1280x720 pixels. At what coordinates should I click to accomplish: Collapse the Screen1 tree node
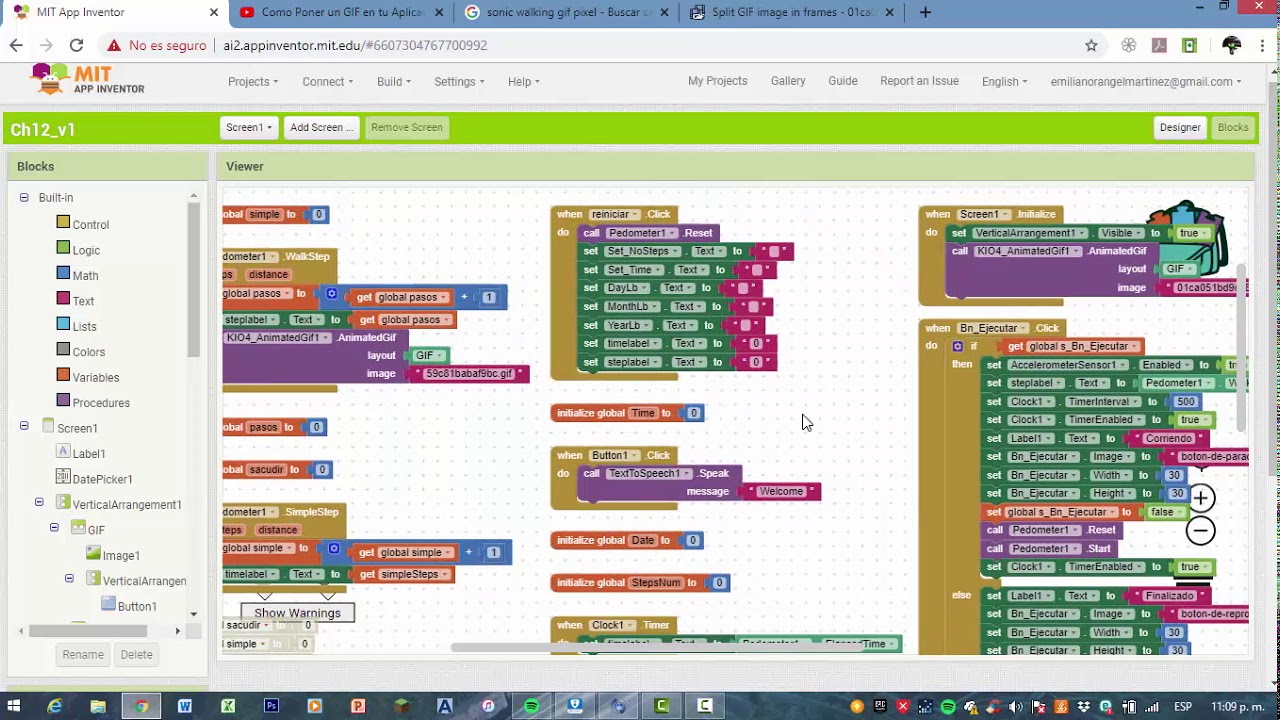click(x=24, y=427)
